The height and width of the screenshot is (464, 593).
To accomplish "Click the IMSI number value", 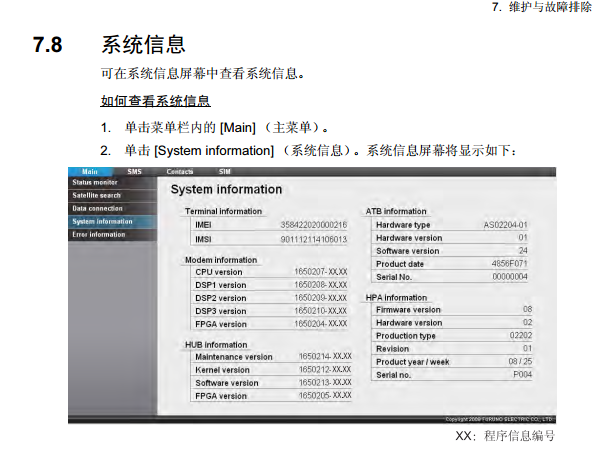I will [314, 239].
